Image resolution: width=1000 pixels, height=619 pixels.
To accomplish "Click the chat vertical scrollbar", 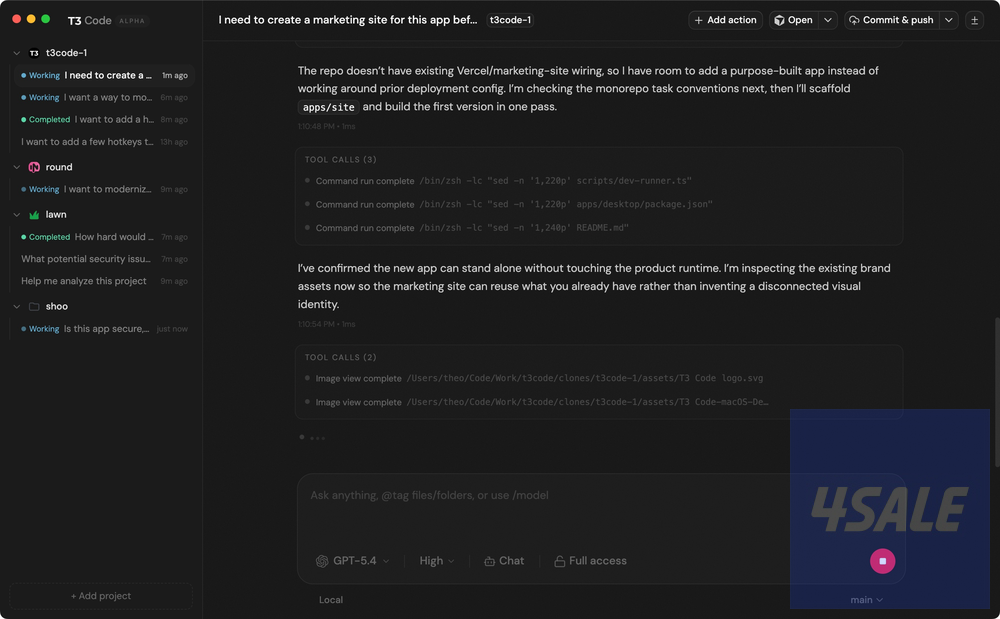I will [x=996, y=392].
